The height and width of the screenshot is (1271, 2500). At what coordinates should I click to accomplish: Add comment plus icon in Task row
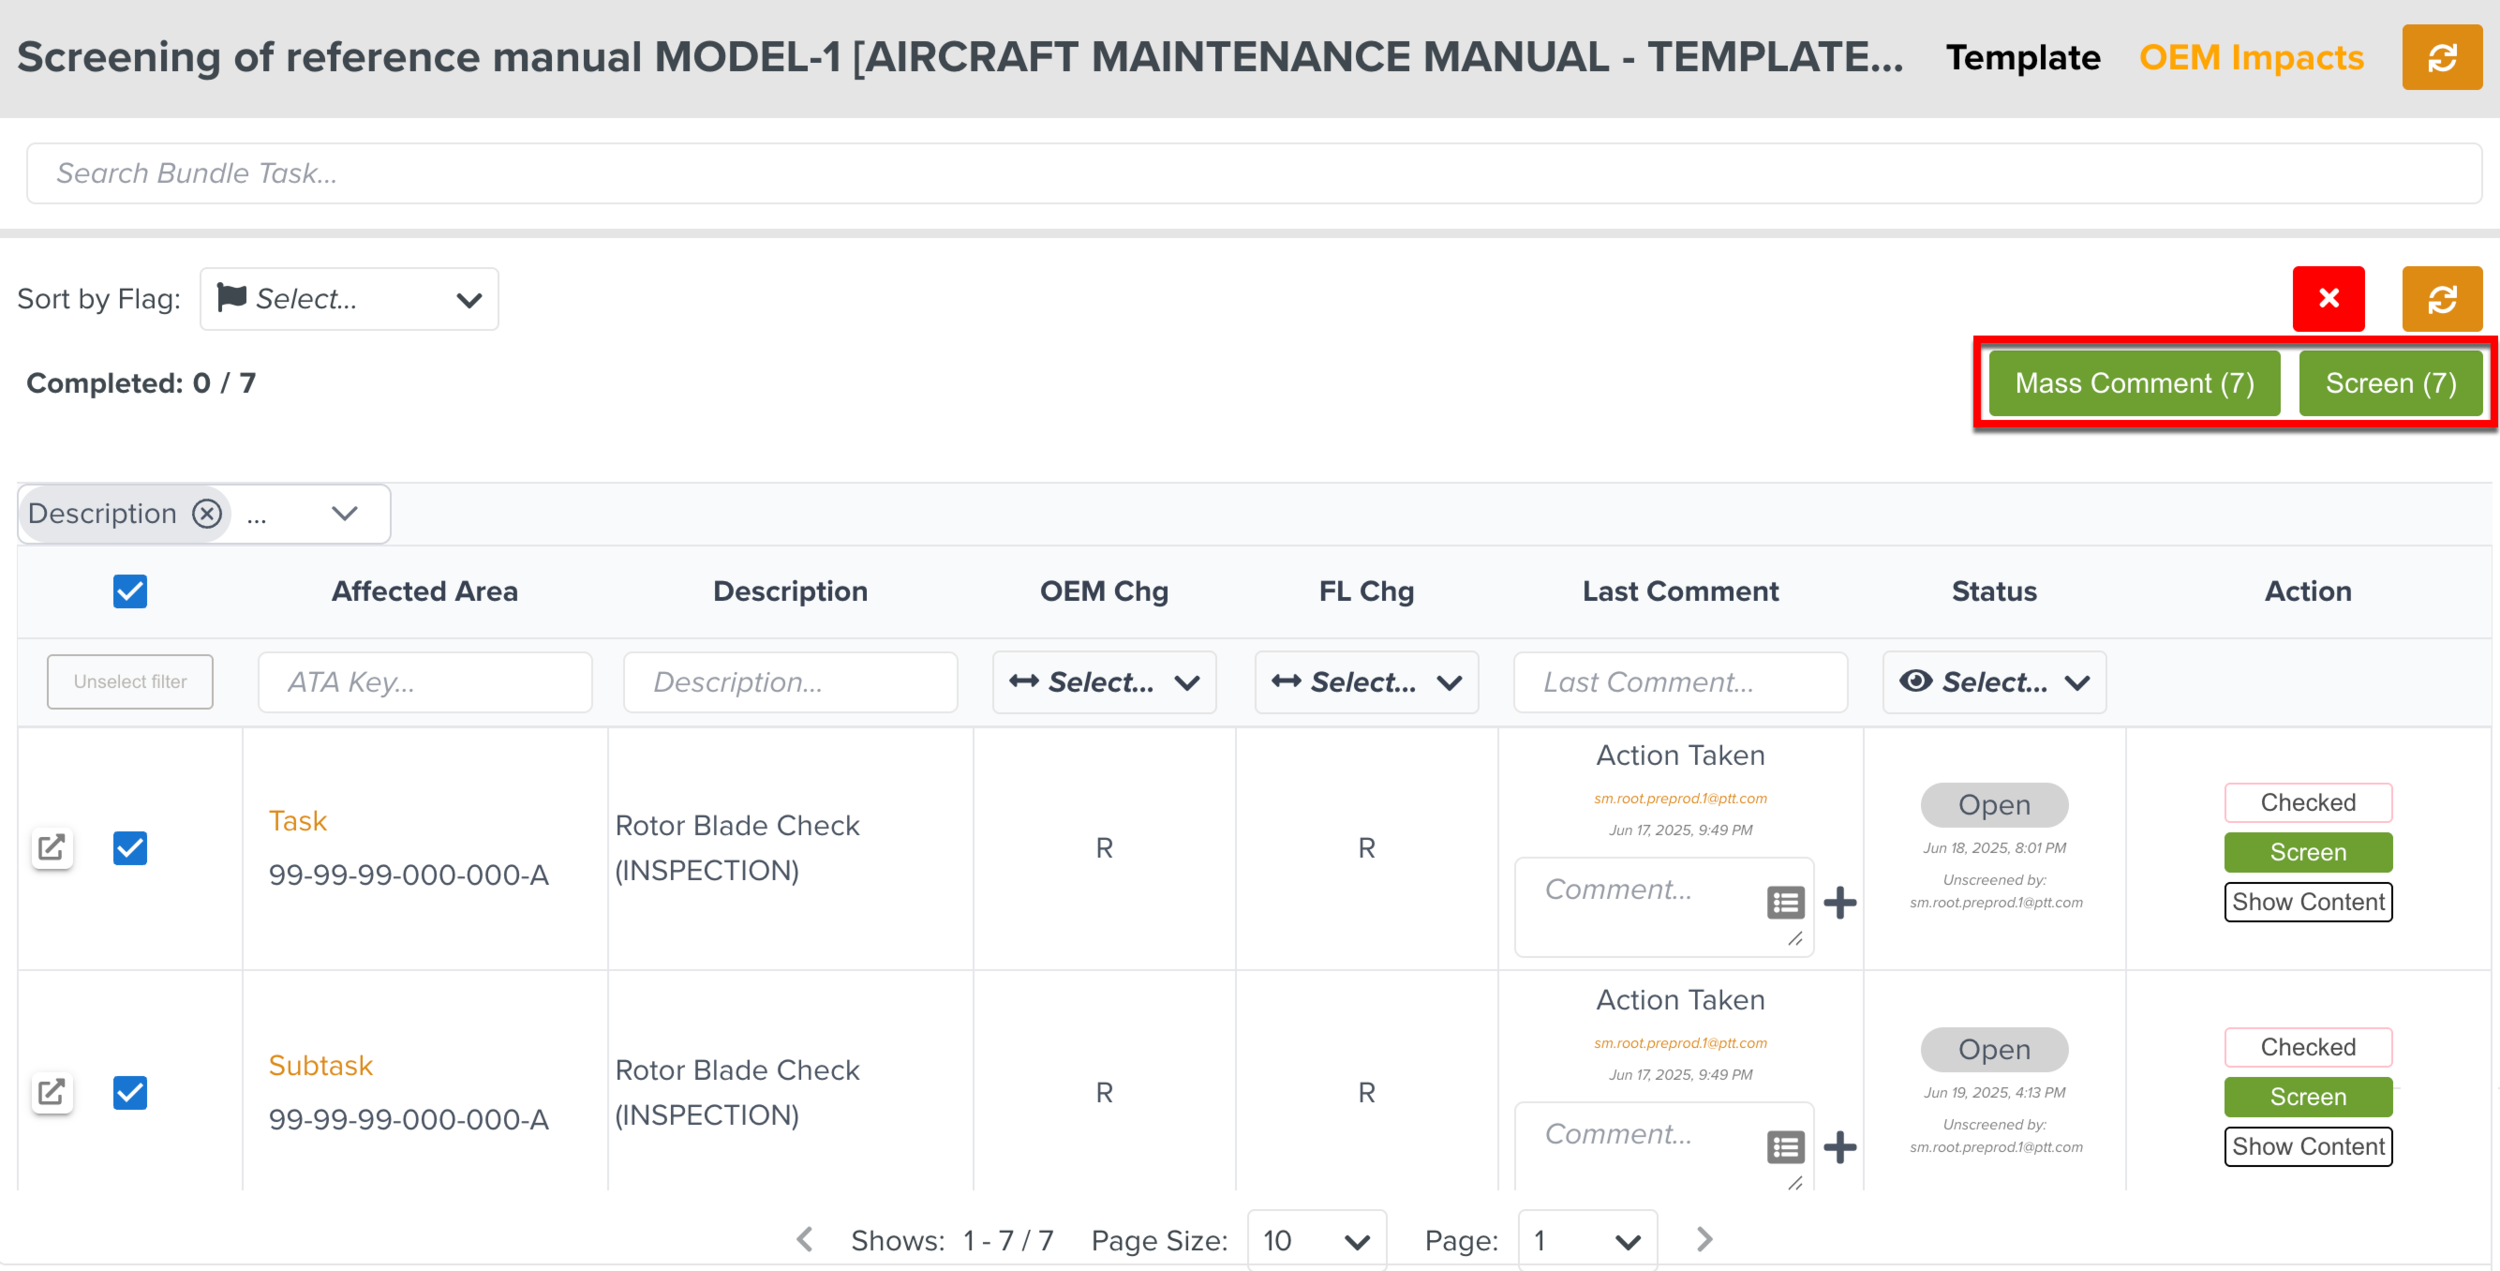click(x=1840, y=902)
